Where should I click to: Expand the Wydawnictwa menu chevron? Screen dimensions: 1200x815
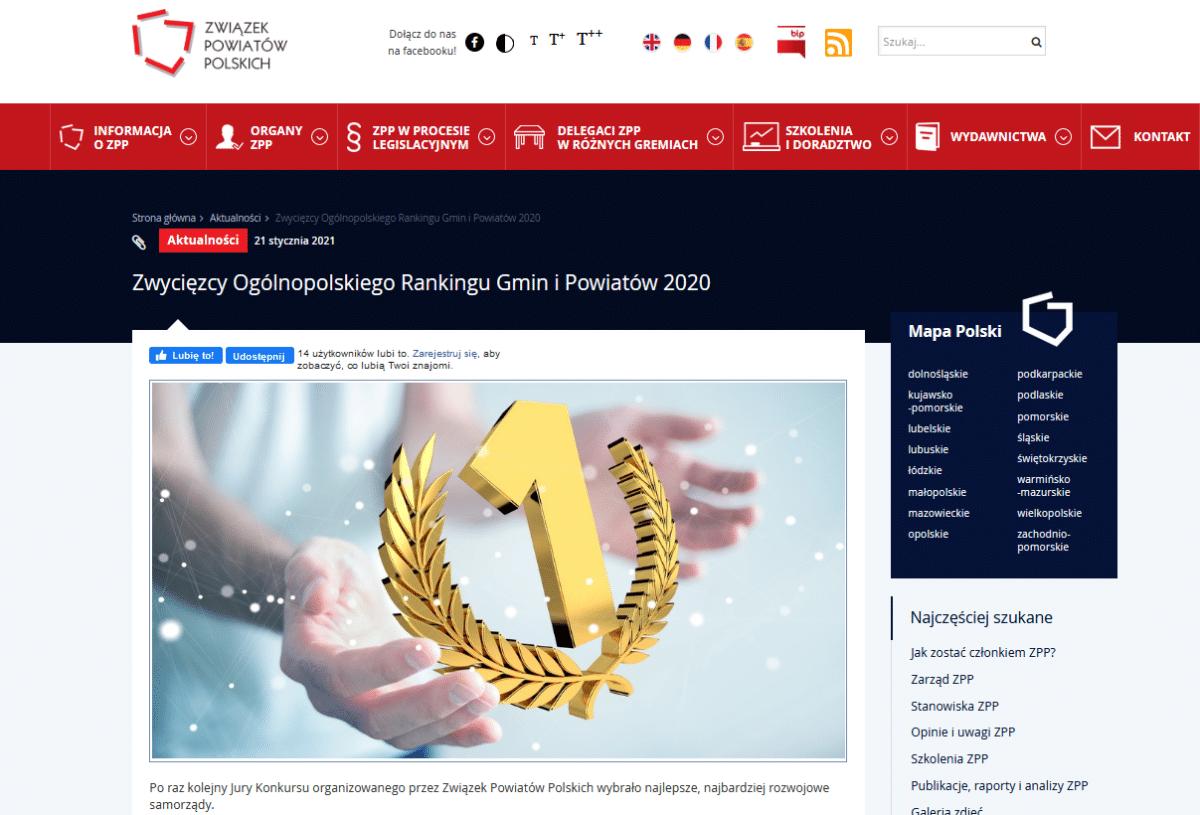pyautogui.click(x=1063, y=137)
